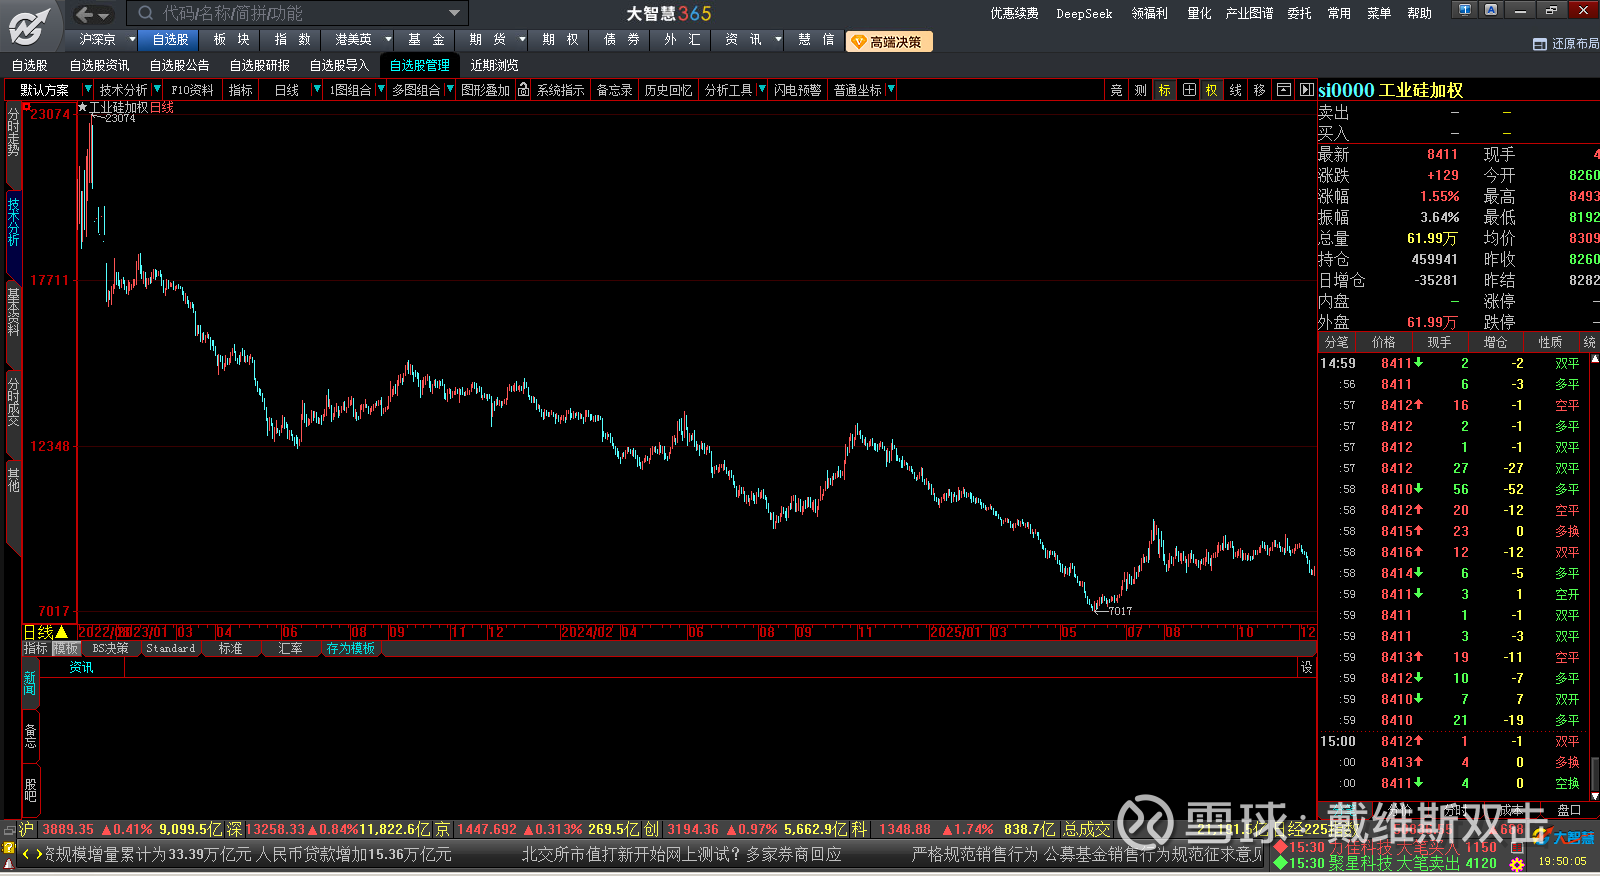Expand the search box dropdown arrow
The width and height of the screenshot is (1600, 876).
(x=455, y=13)
